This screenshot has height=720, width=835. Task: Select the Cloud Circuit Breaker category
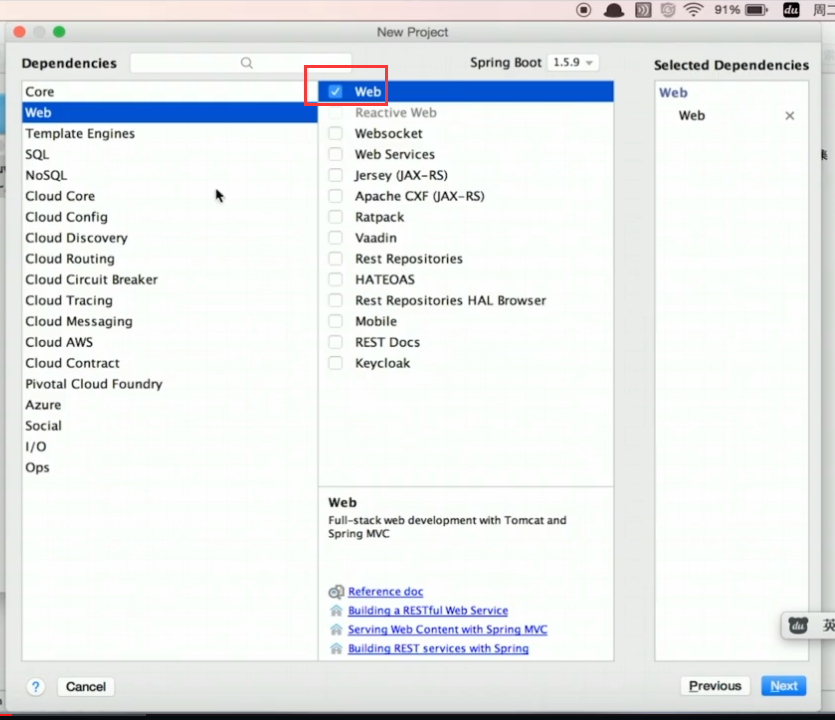[170, 279]
